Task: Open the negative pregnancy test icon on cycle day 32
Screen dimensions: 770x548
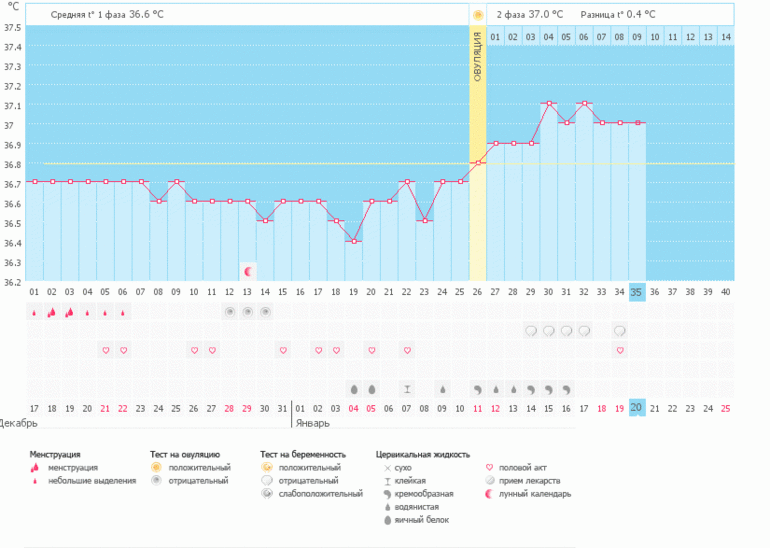Action: tap(584, 331)
